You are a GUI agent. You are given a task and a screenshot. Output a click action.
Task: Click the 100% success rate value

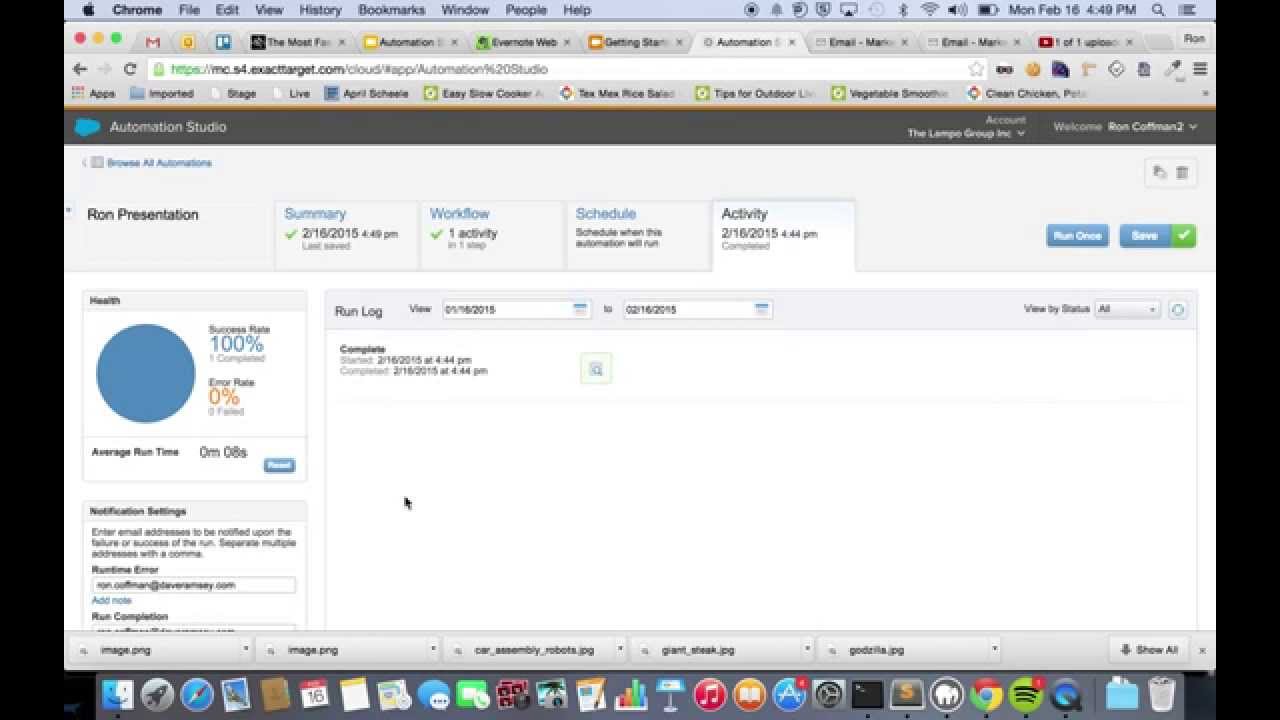click(236, 344)
